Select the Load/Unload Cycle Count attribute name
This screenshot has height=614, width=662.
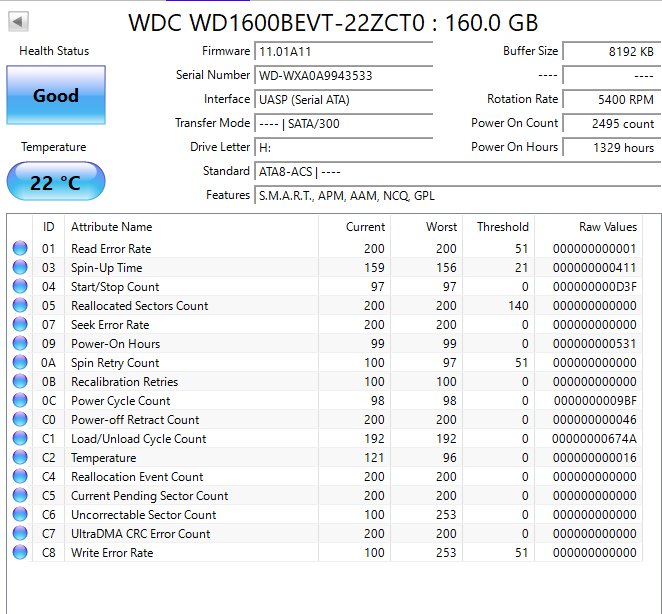138,439
